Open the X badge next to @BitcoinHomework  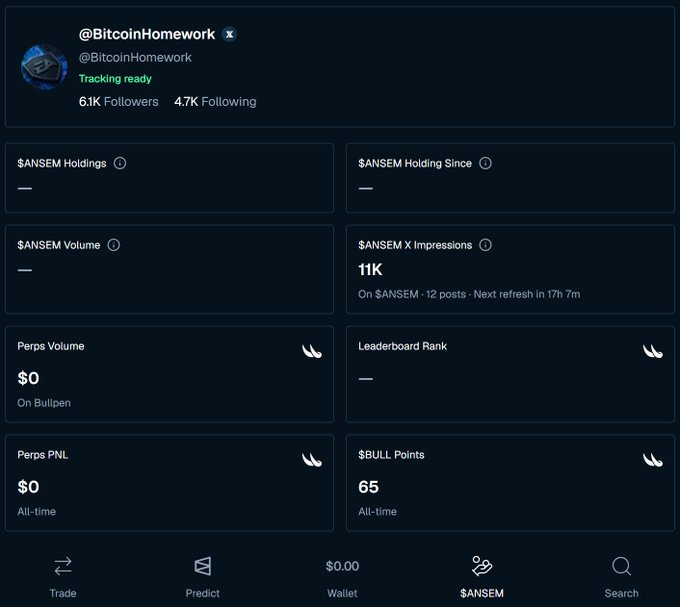point(229,34)
